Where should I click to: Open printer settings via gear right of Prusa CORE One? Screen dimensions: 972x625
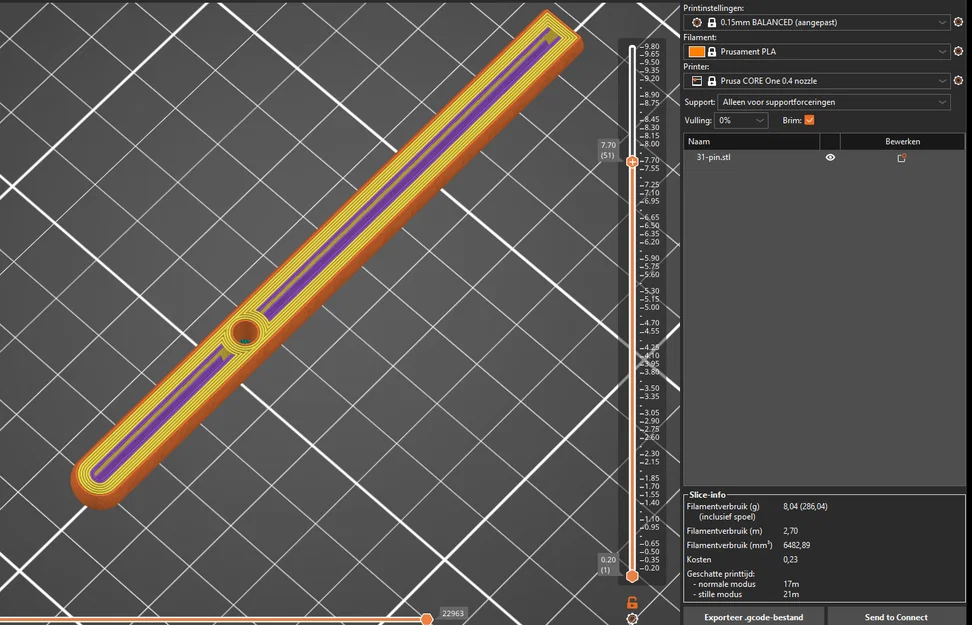pos(958,81)
